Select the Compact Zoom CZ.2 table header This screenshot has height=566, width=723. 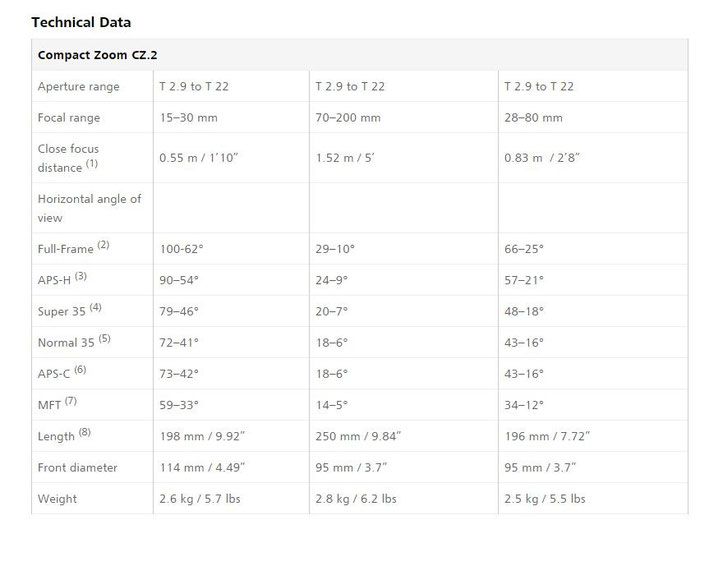tap(97, 55)
